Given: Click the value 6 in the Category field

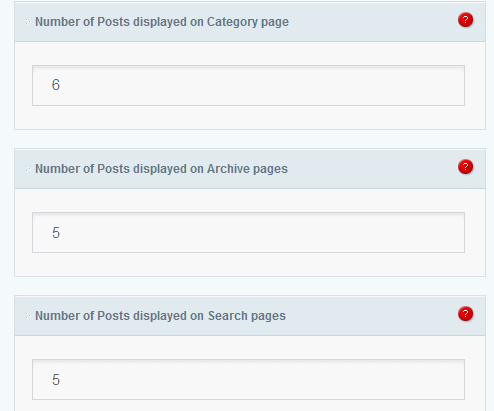Looking at the screenshot, I should coord(56,85).
